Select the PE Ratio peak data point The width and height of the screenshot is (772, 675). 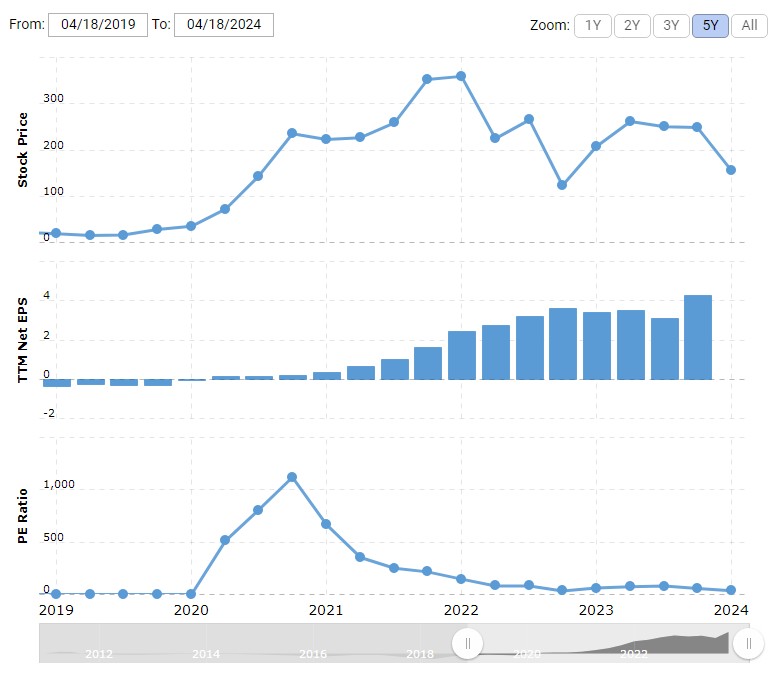292,477
